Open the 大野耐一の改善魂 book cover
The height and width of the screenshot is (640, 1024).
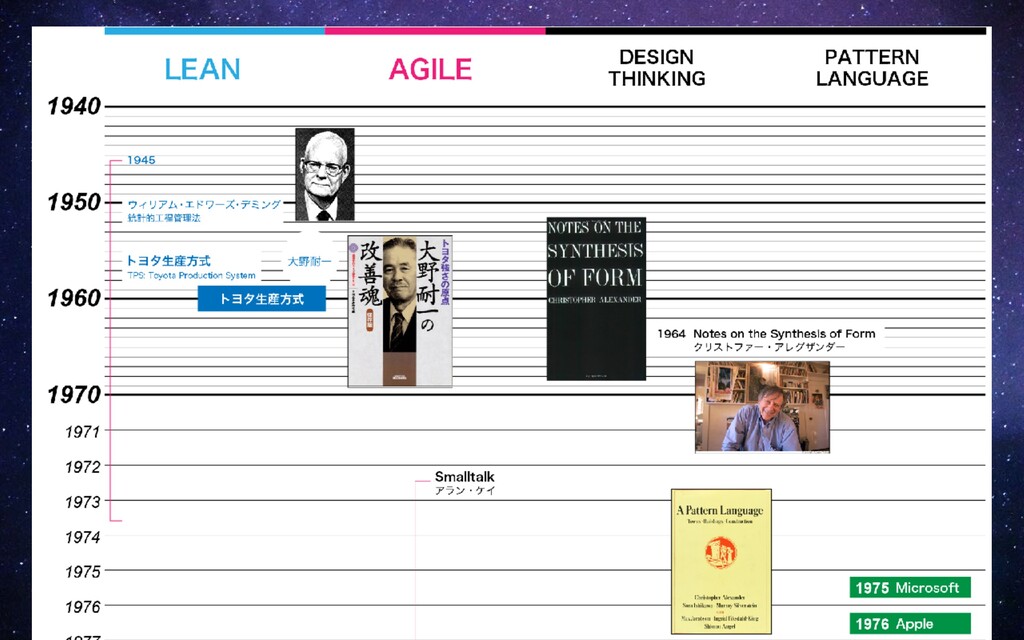point(400,312)
